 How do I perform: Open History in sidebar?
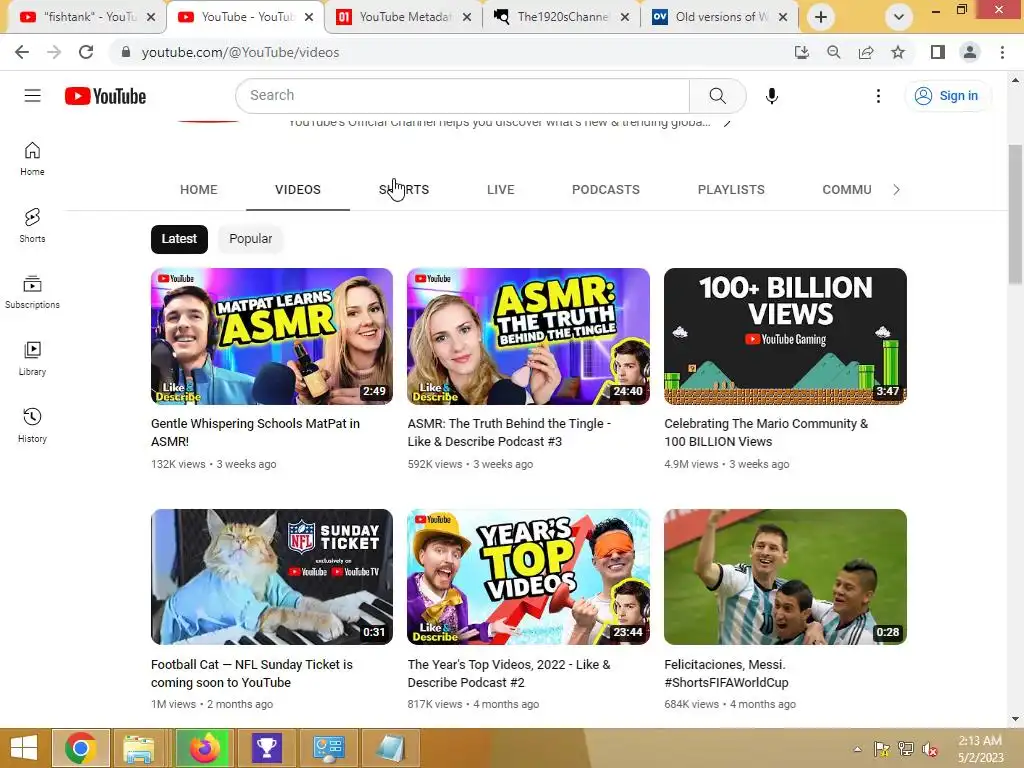click(x=32, y=425)
